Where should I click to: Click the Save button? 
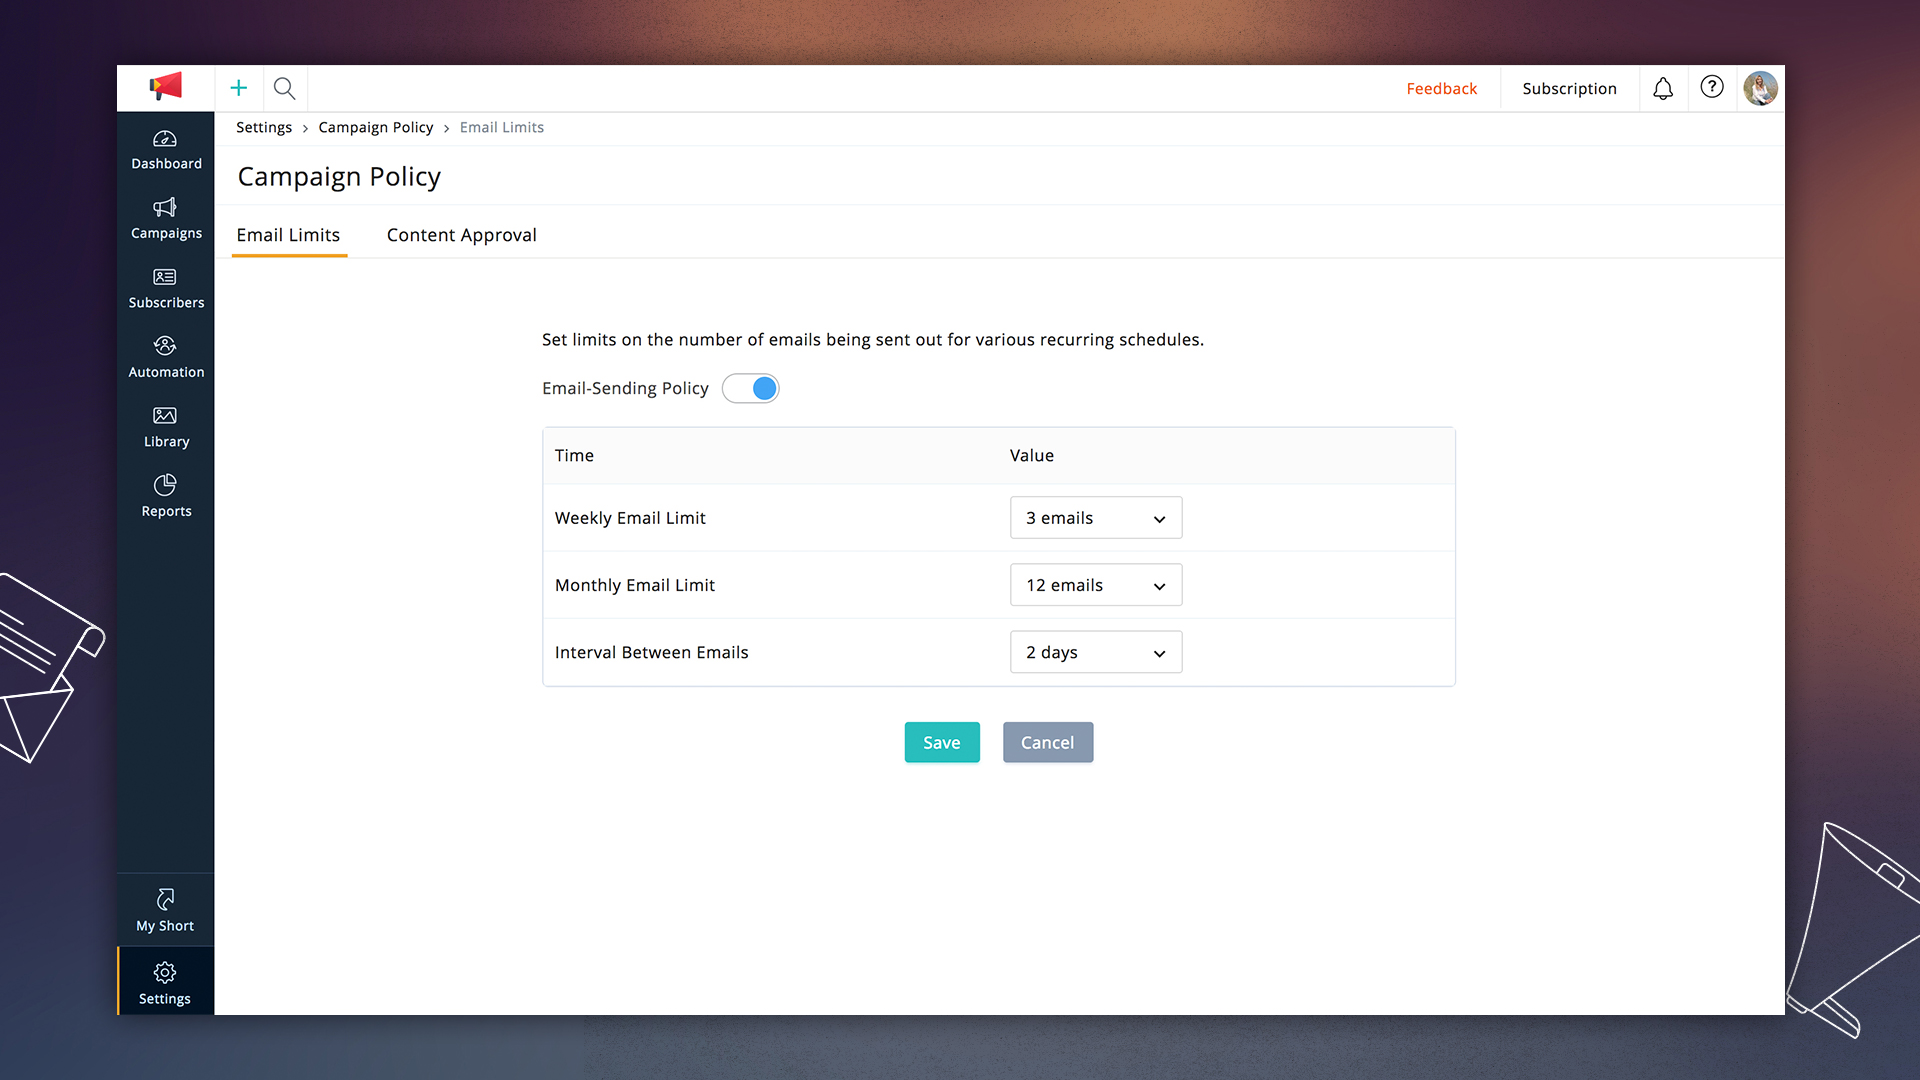click(x=941, y=742)
